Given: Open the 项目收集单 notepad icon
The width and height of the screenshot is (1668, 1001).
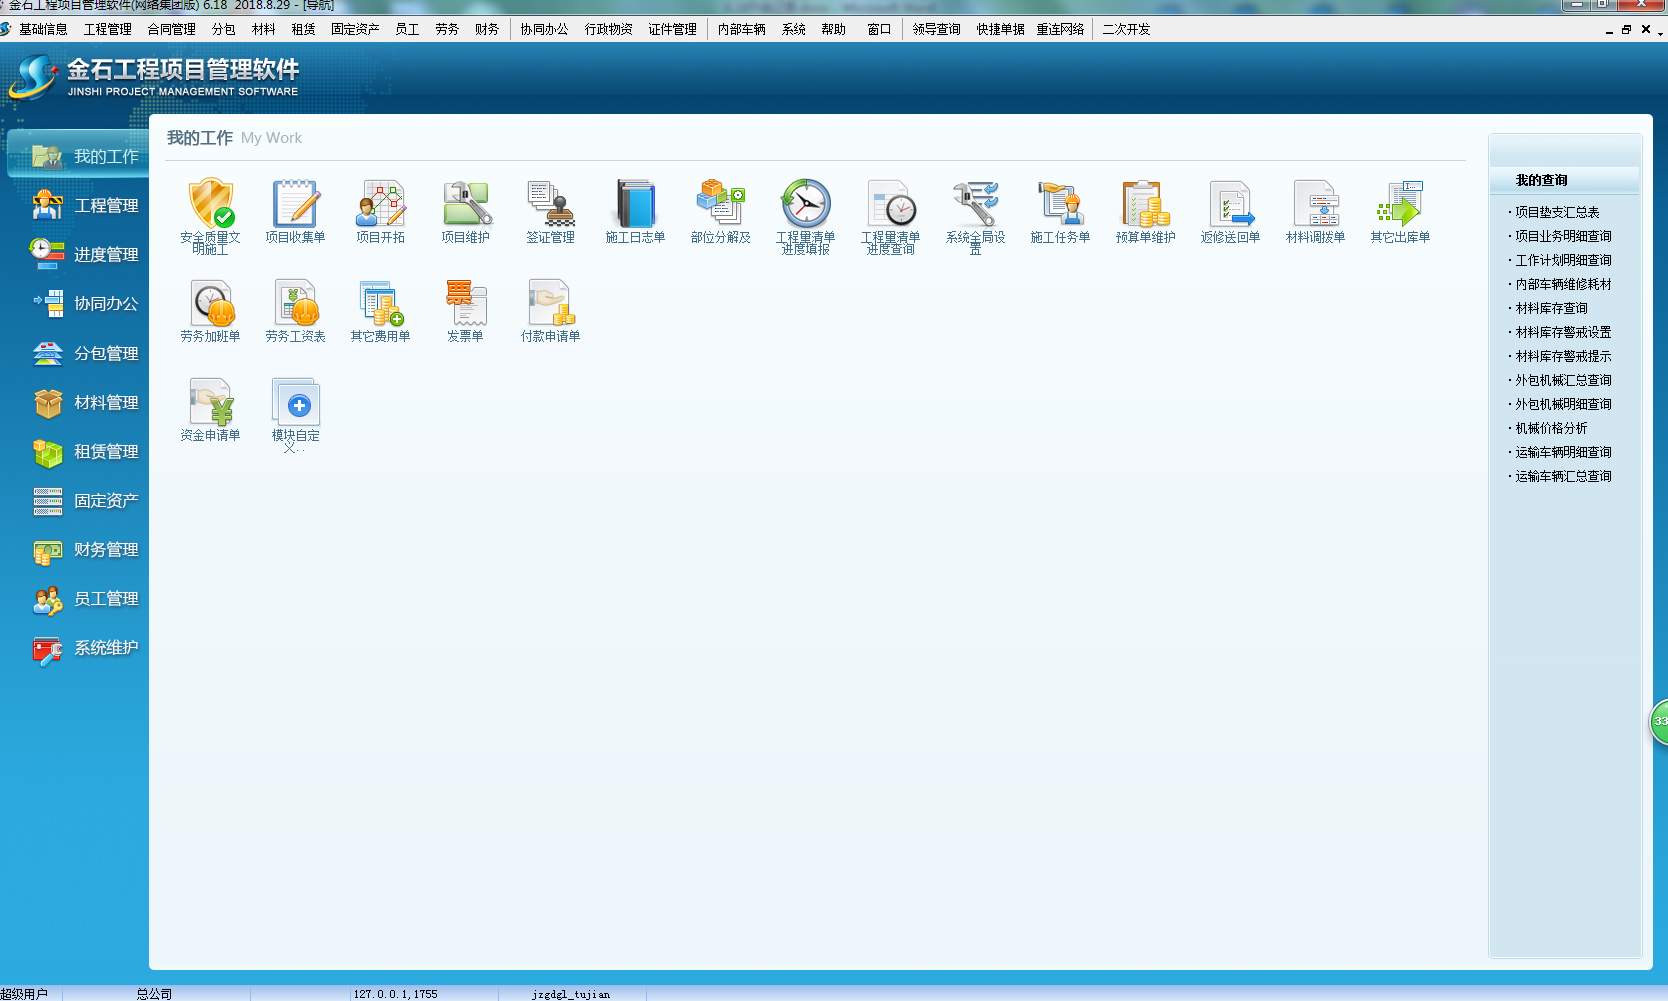Looking at the screenshot, I should pos(295,204).
